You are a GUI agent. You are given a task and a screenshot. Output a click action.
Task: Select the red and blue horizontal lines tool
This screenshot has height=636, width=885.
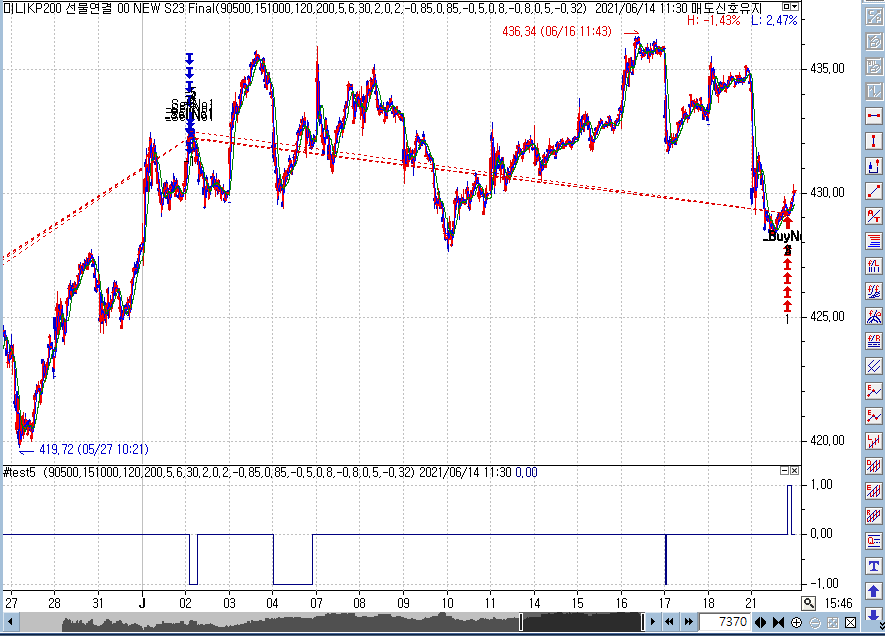[874, 240]
